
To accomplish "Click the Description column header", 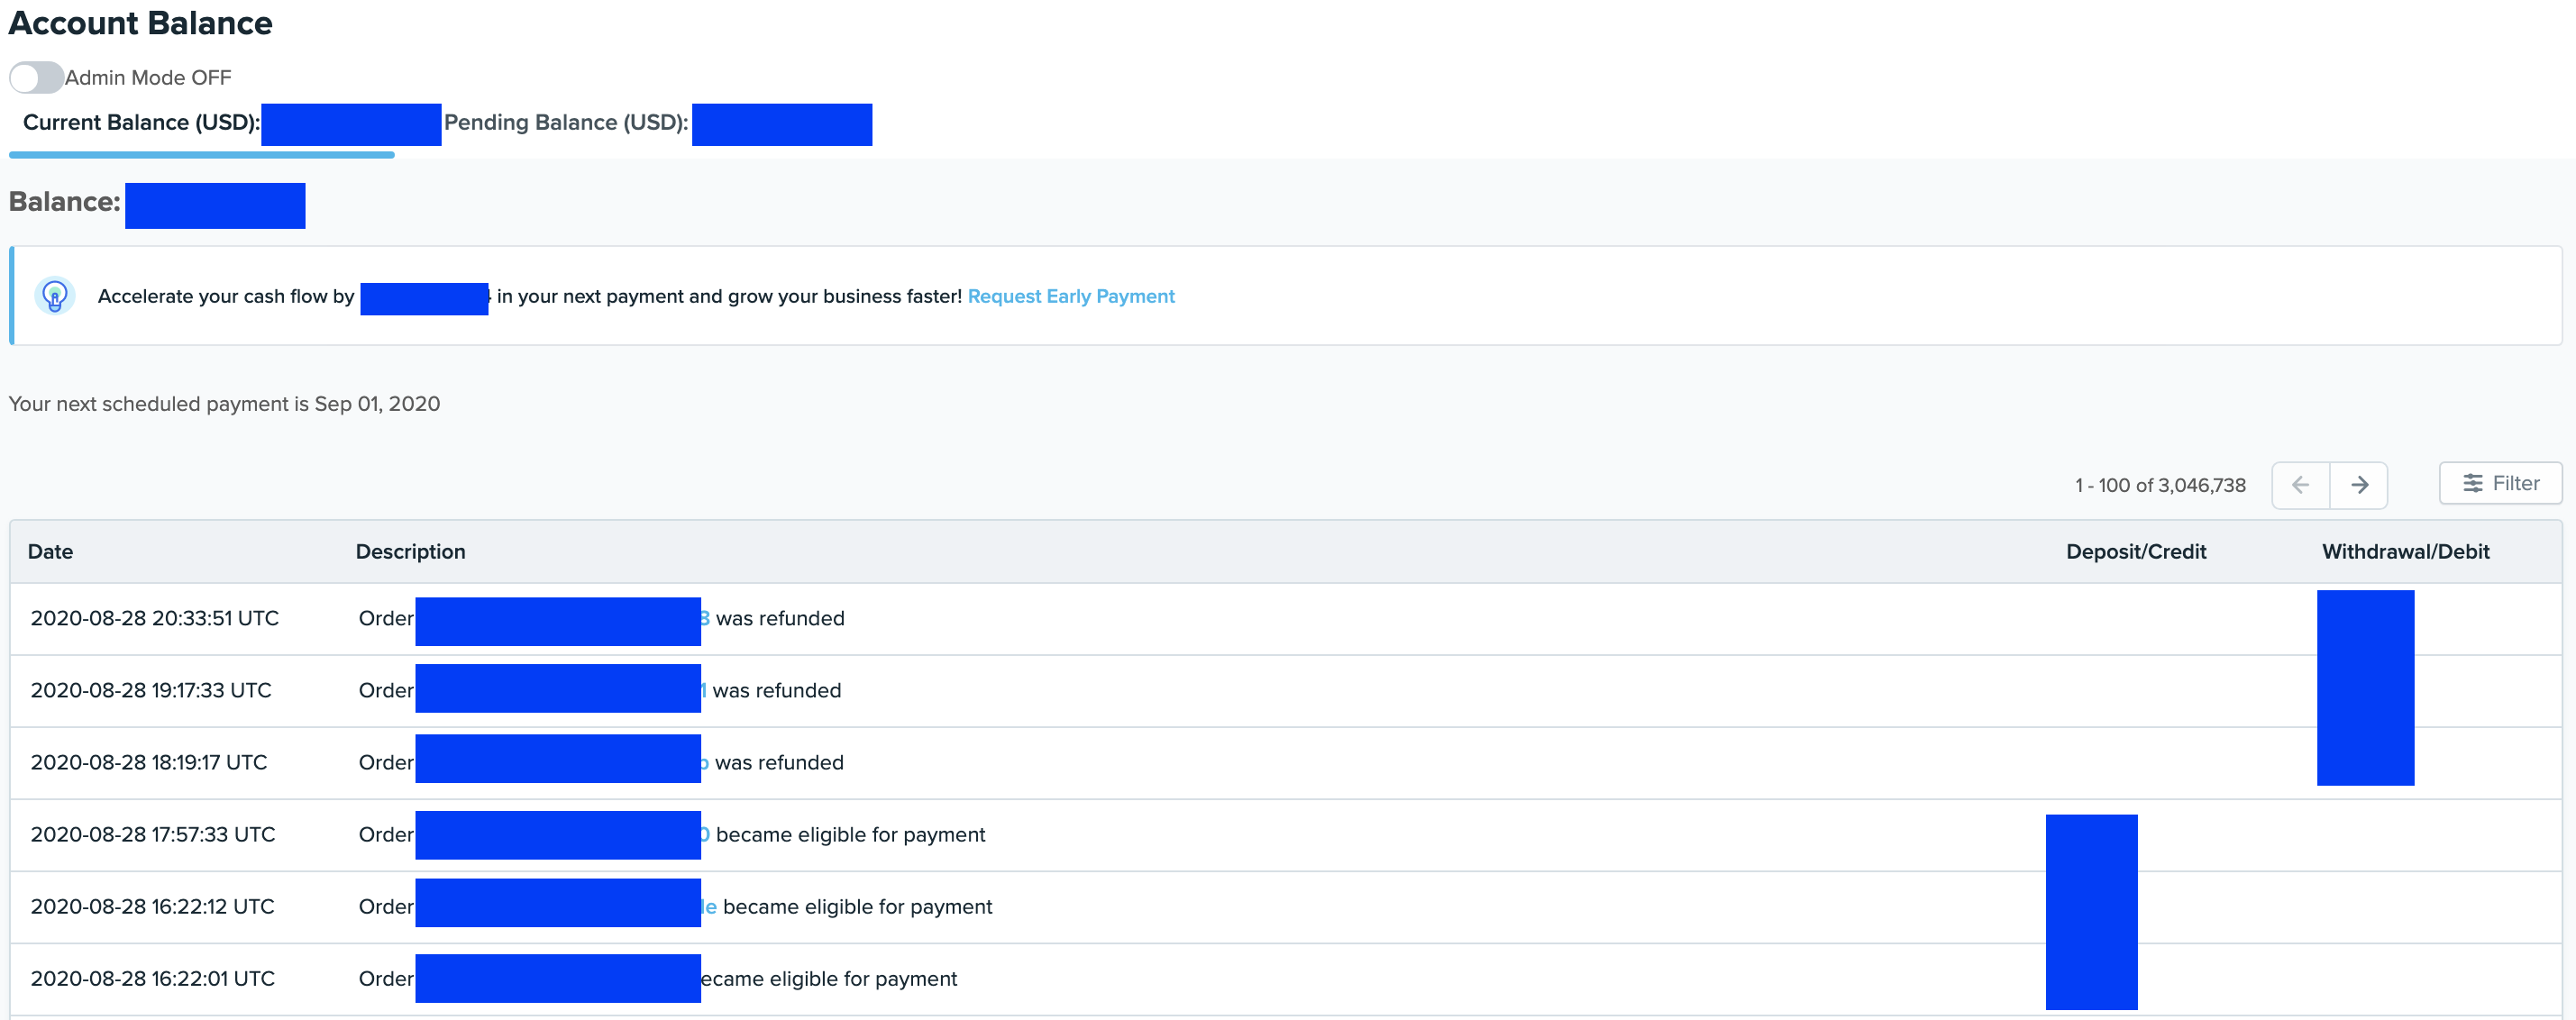I will [x=410, y=551].
